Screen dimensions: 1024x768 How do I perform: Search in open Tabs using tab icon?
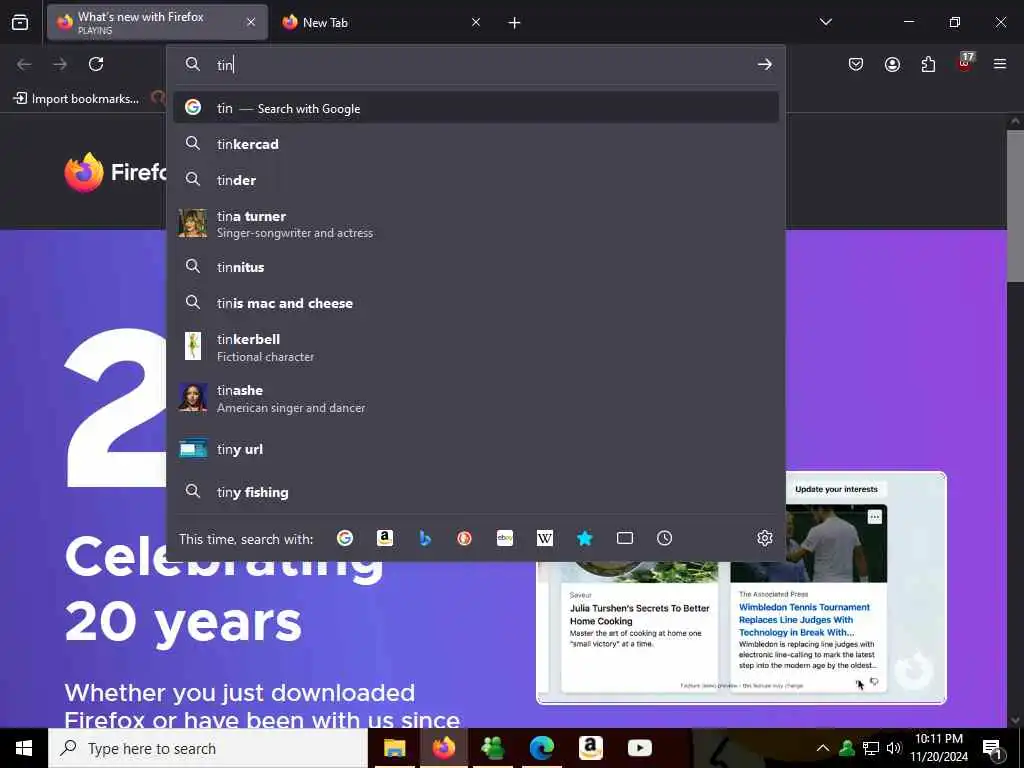[x=625, y=538]
